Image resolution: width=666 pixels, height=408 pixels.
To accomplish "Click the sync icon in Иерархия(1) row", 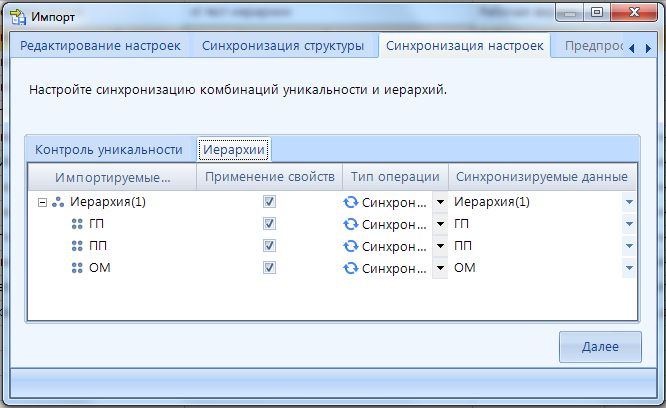I will tap(351, 202).
